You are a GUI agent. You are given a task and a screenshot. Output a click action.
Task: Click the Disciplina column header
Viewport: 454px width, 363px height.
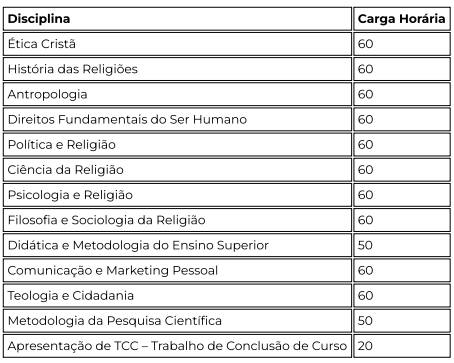(x=177, y=19)
